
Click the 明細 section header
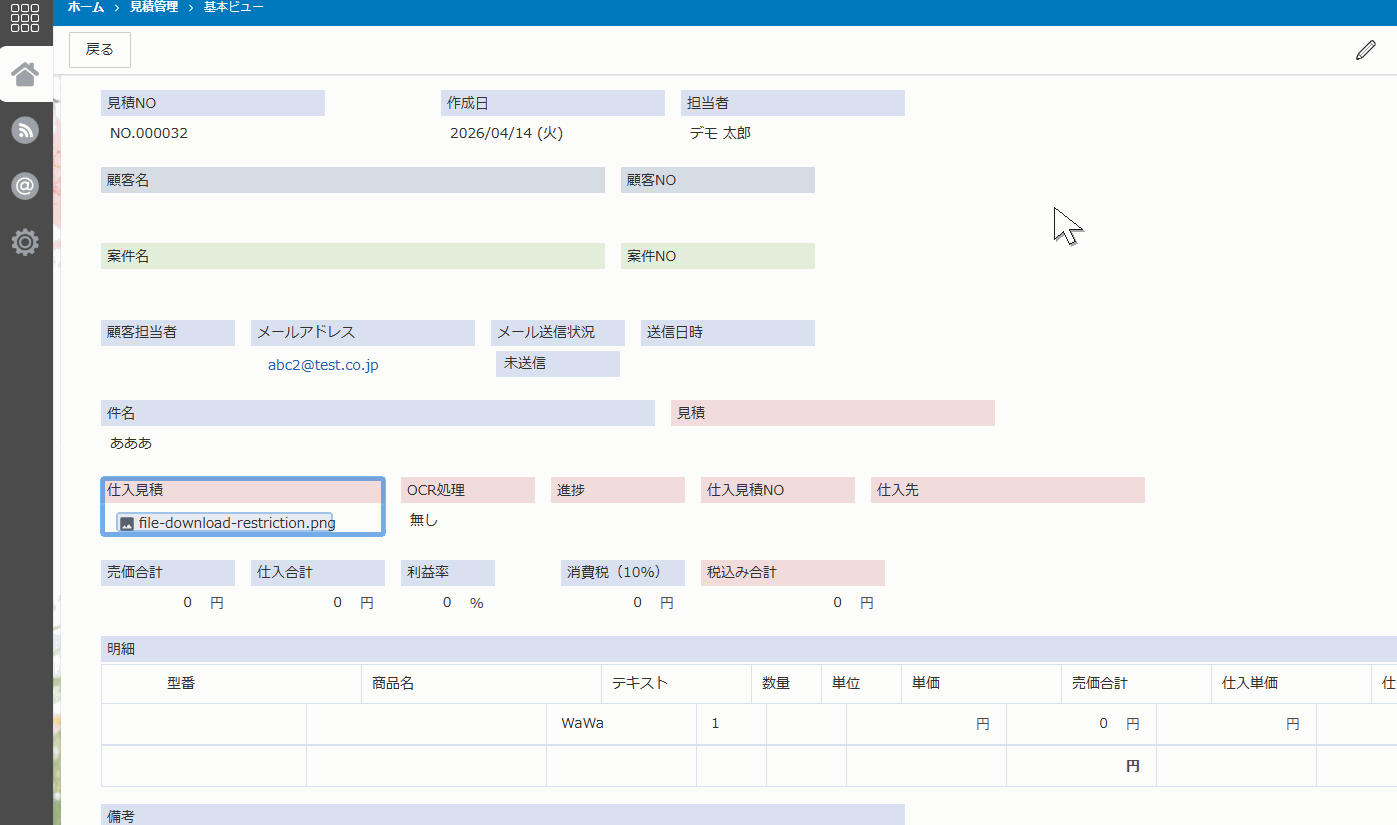click(749, 649)
